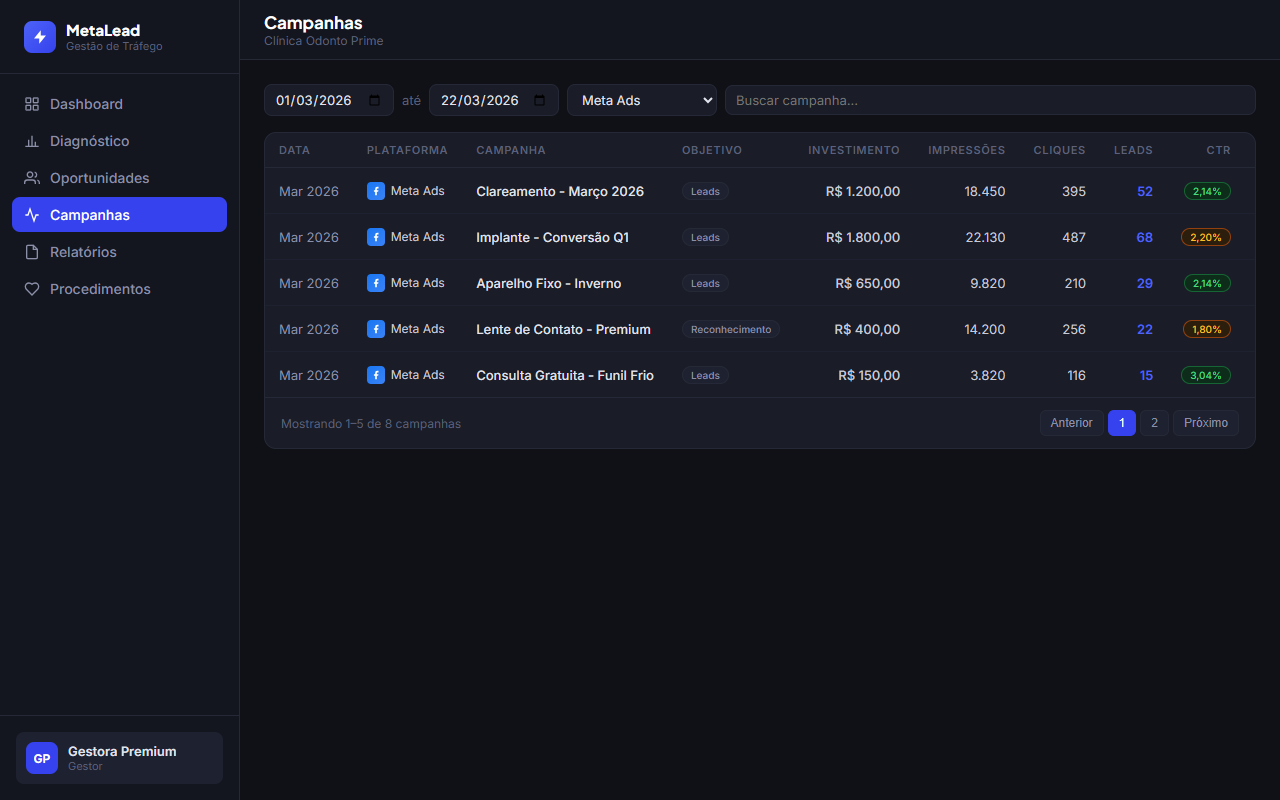
Task: Open calendar picker on start date 01/03/2026
Action: (375, 100)
